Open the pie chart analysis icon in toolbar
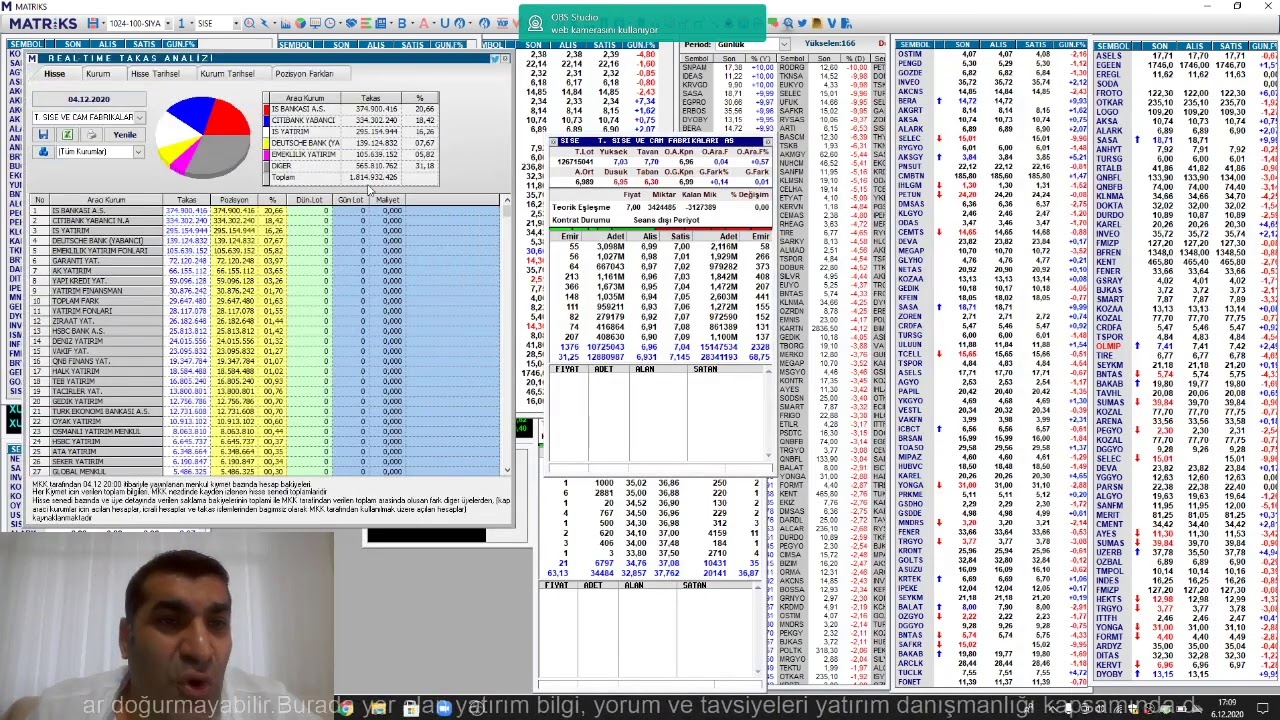The width and height of the screenshot is (1280, 720). pos(300,23)
